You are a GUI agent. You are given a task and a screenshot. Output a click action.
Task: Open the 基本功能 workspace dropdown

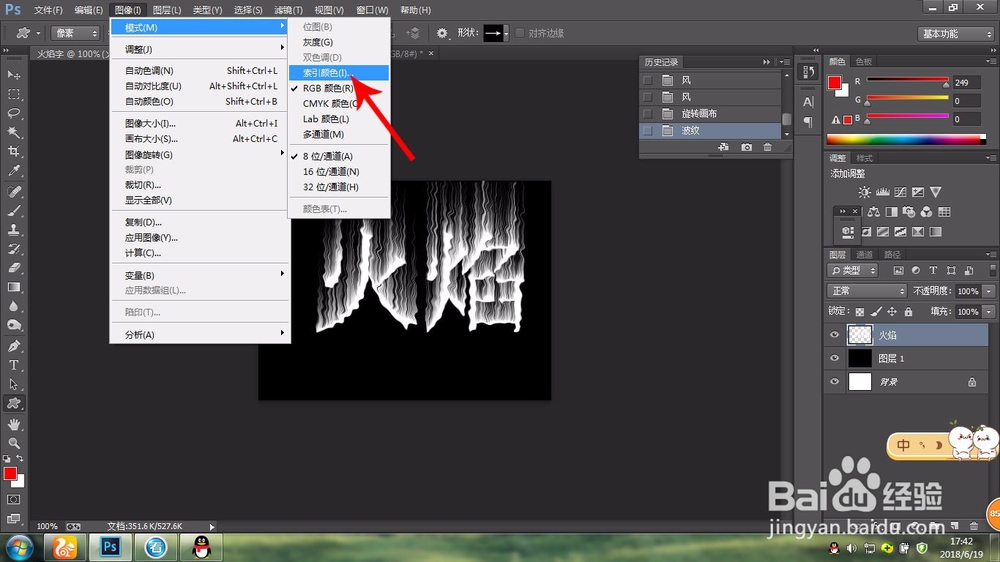point(955,34)
